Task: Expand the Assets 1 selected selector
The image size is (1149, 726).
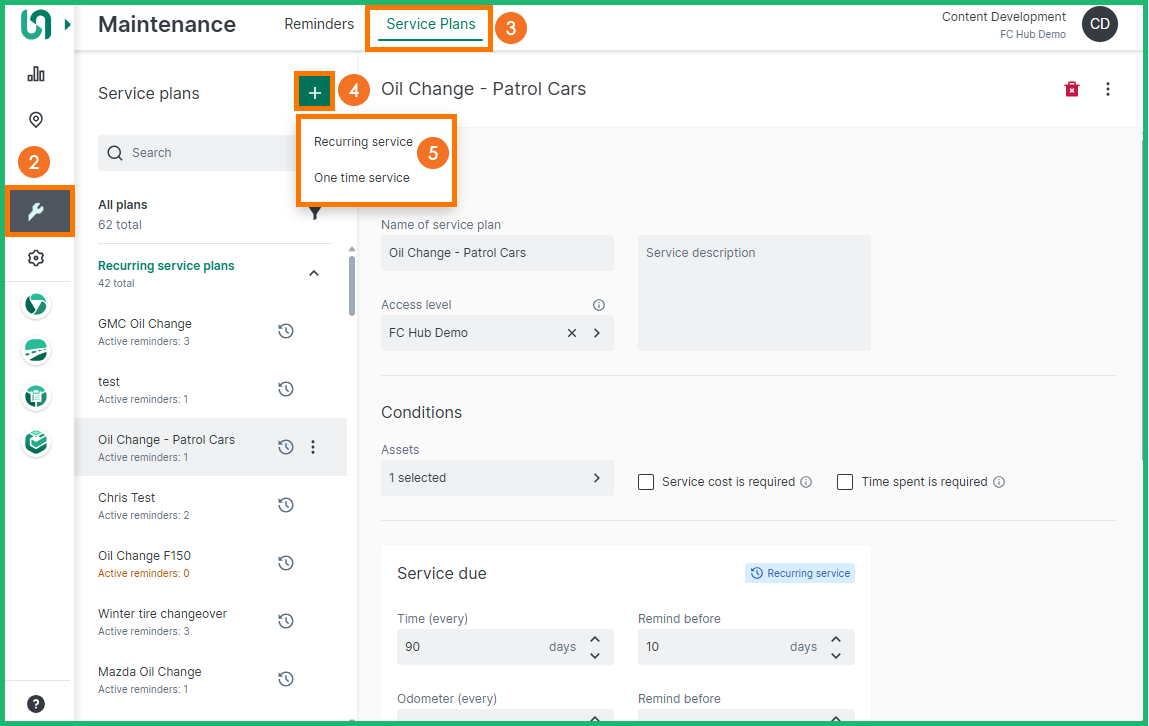Action: pos(596,478)
